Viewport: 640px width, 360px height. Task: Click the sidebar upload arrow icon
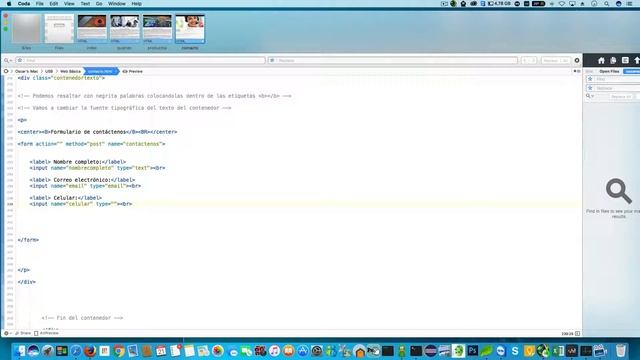pos(637,60)
